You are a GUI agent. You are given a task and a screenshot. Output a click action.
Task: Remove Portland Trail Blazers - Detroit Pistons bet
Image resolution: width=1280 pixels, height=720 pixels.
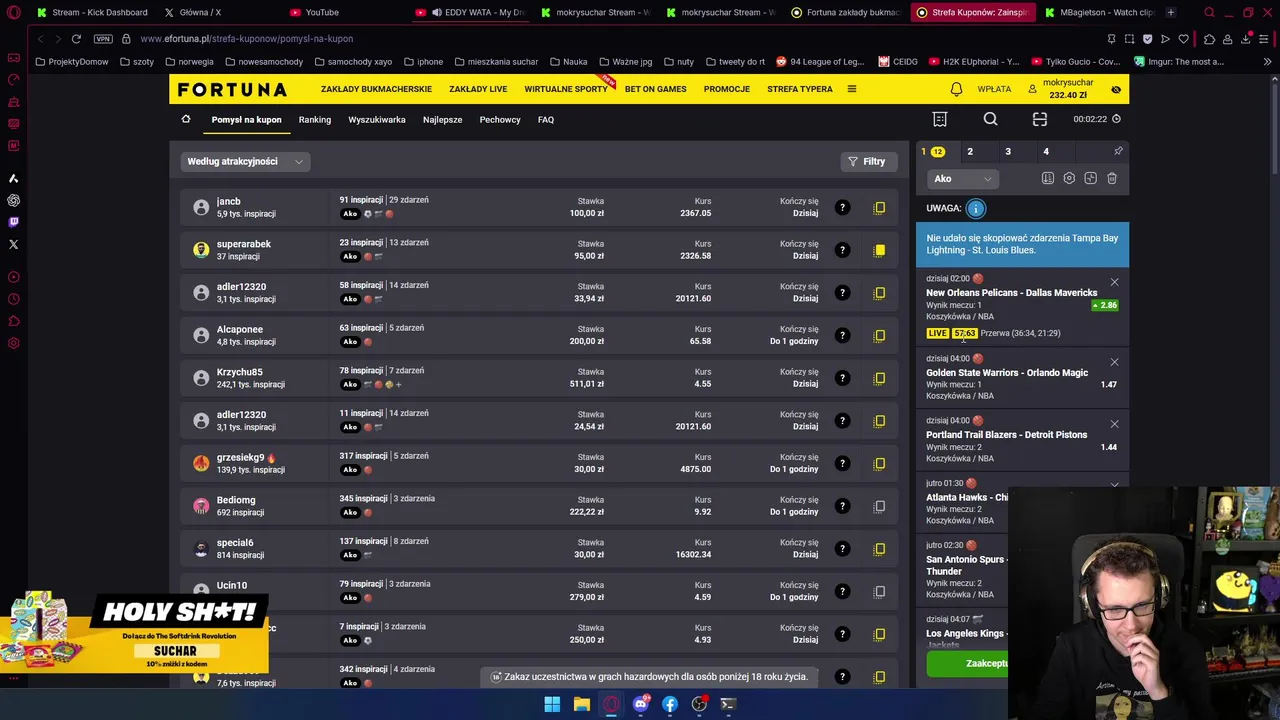pyautogui.click(x=1114, y=424)
